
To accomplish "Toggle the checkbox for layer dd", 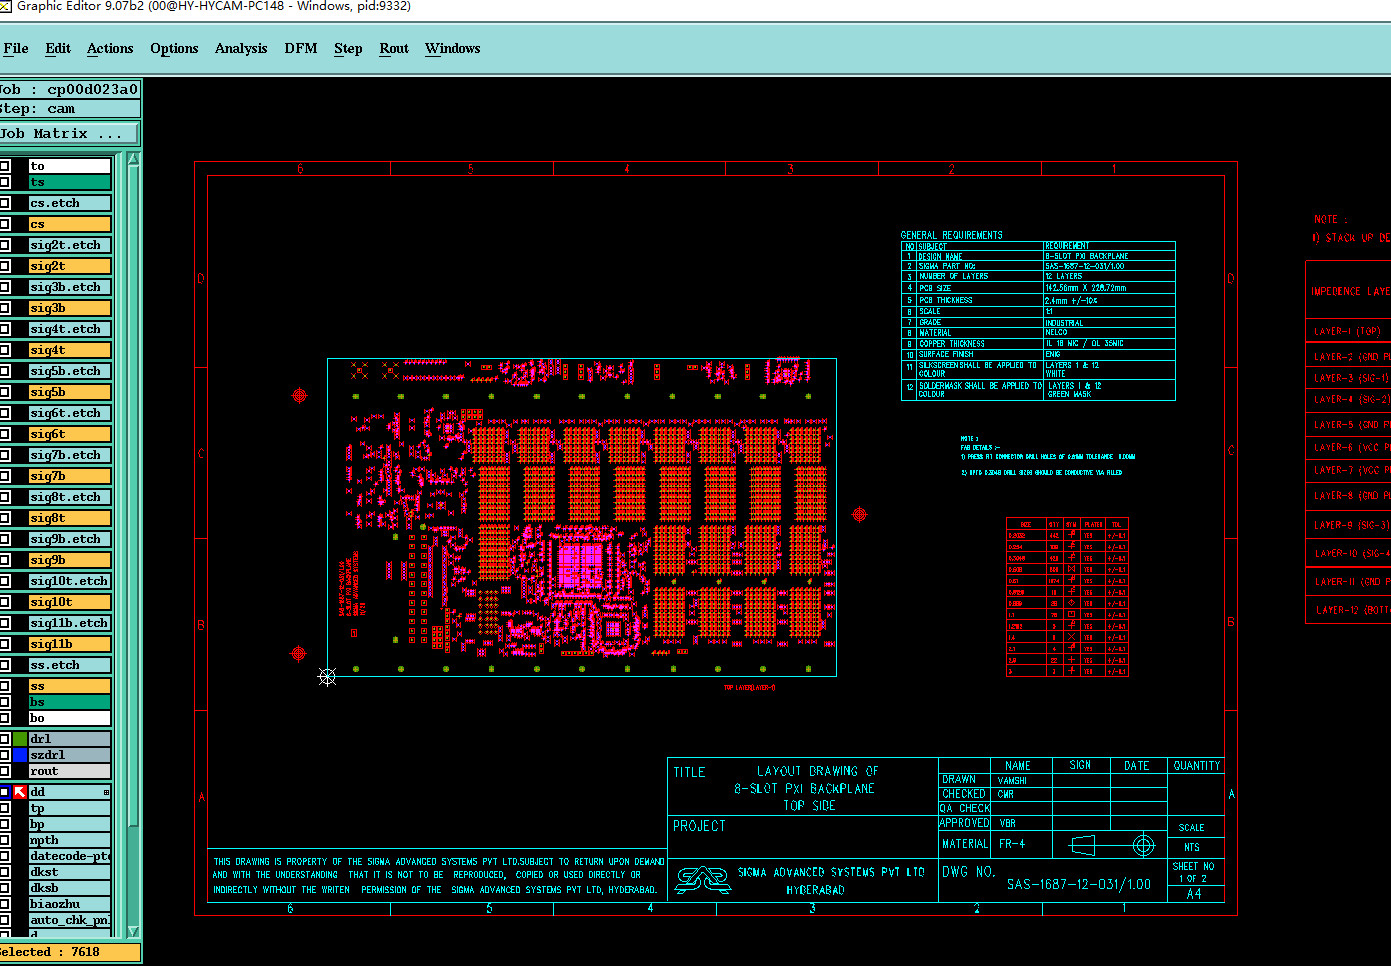I will pos(5,792).
